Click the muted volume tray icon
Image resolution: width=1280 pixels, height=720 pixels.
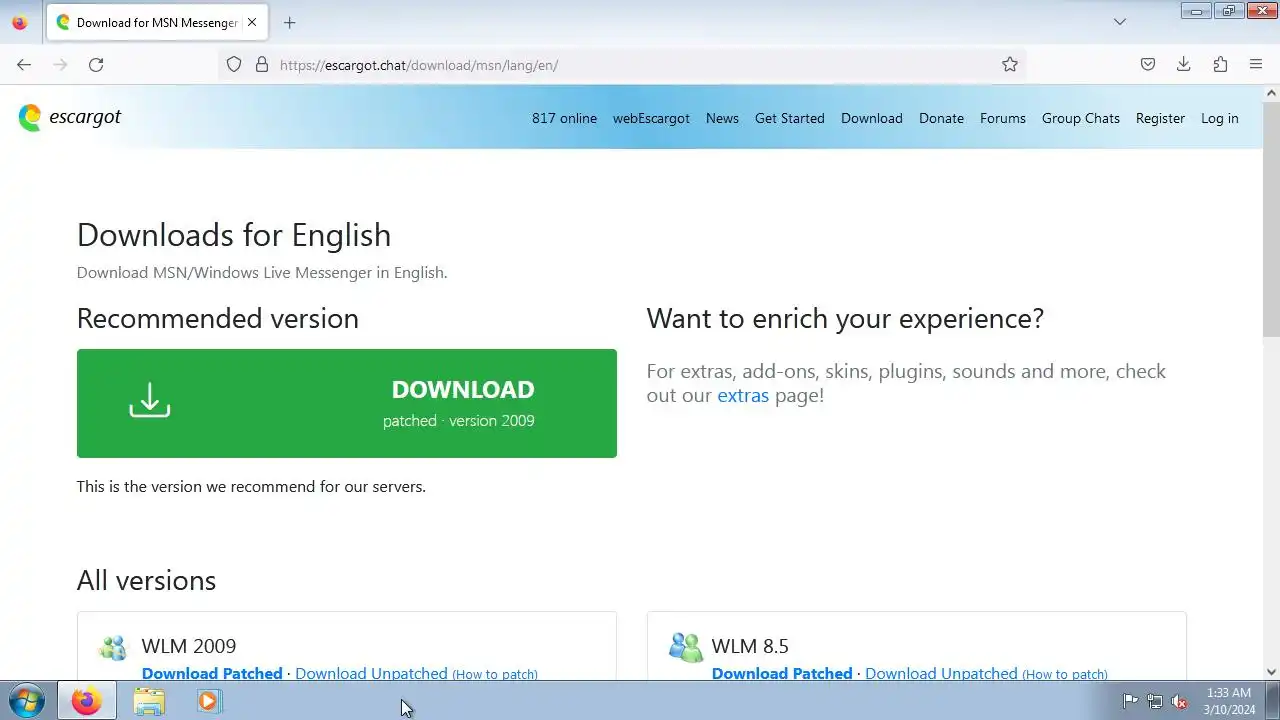pos(1180,701)
